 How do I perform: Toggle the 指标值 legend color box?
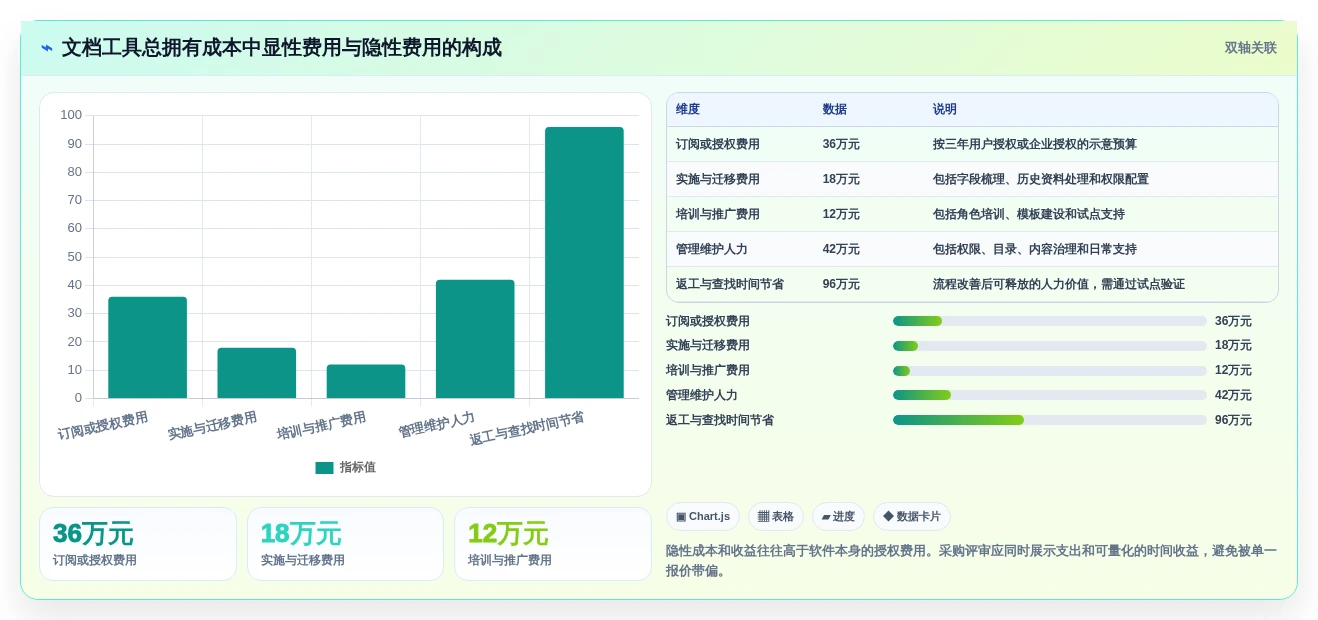coord(324,467)
